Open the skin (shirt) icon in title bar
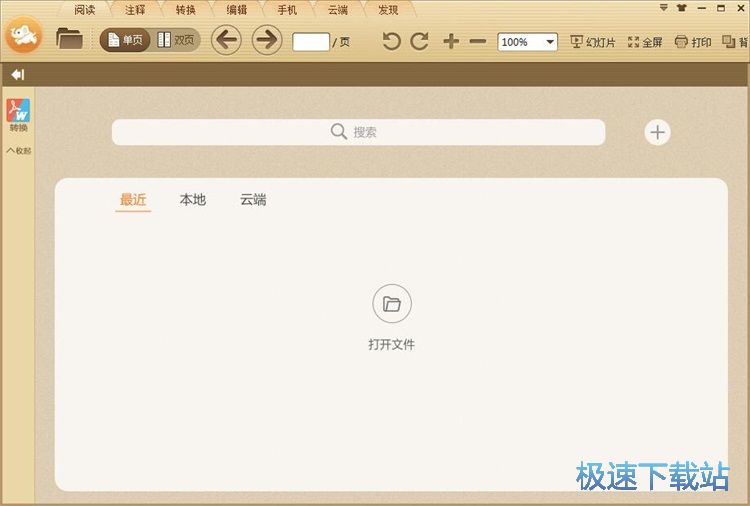750x506 pixels. click(682, 8)
